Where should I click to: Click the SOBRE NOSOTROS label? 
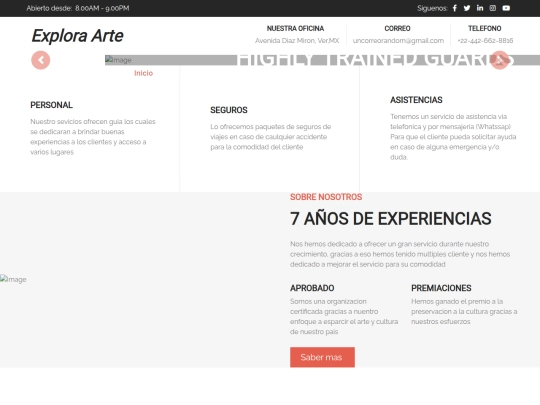click(x=326, y=197)
